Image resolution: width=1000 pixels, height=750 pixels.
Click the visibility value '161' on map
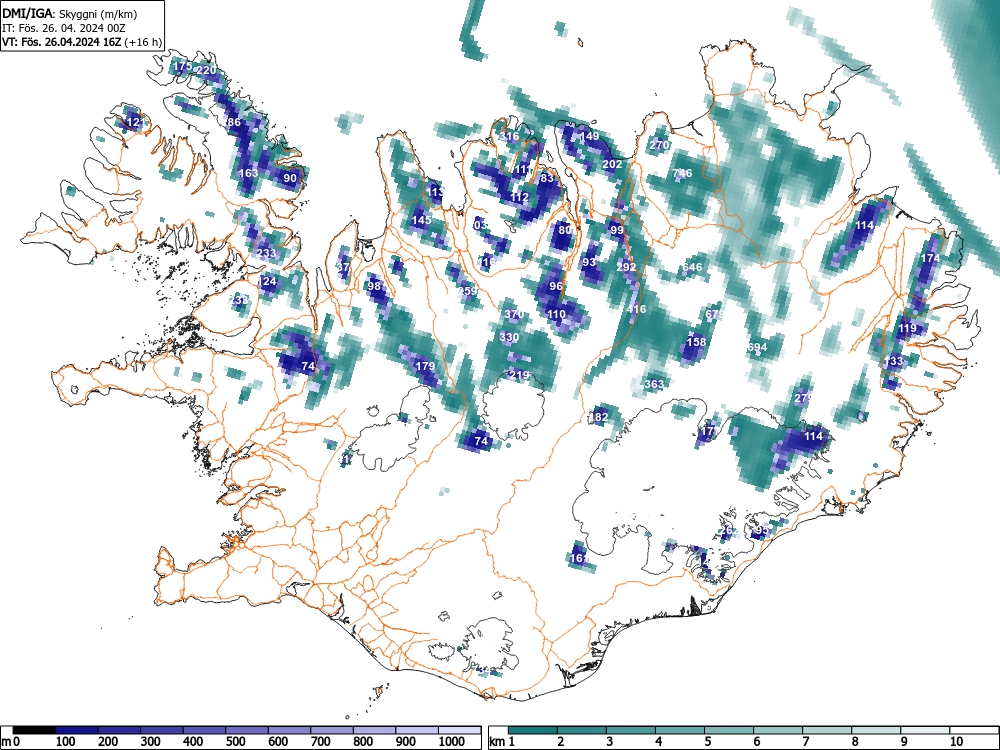(579, 558)
